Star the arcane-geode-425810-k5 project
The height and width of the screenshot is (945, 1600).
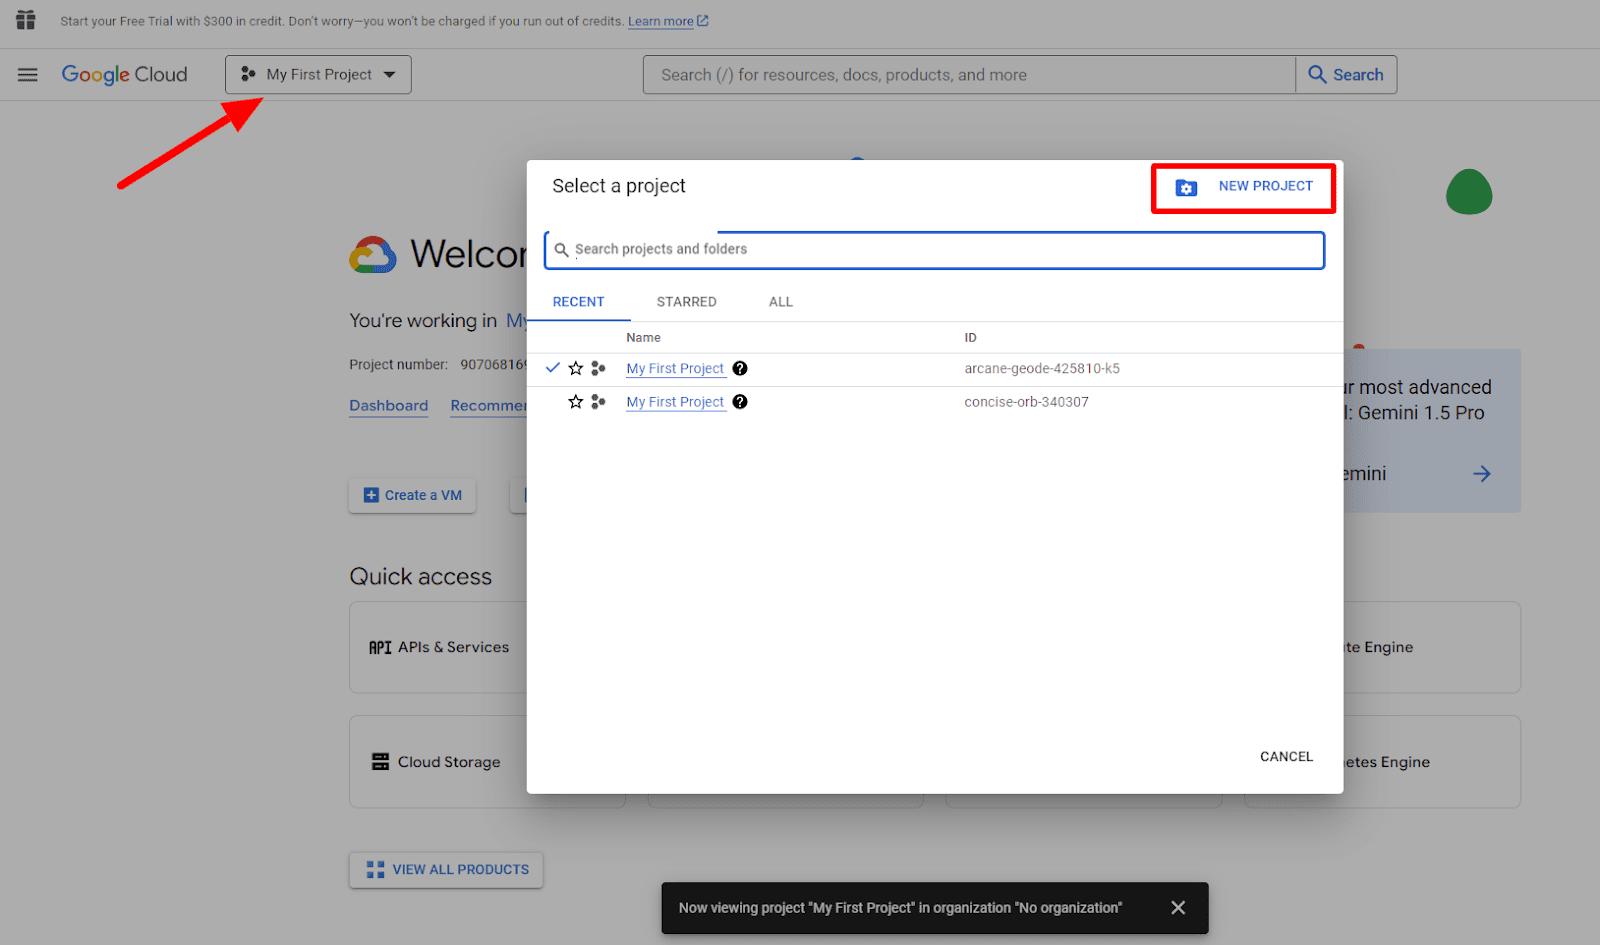(x=576, y=369)
